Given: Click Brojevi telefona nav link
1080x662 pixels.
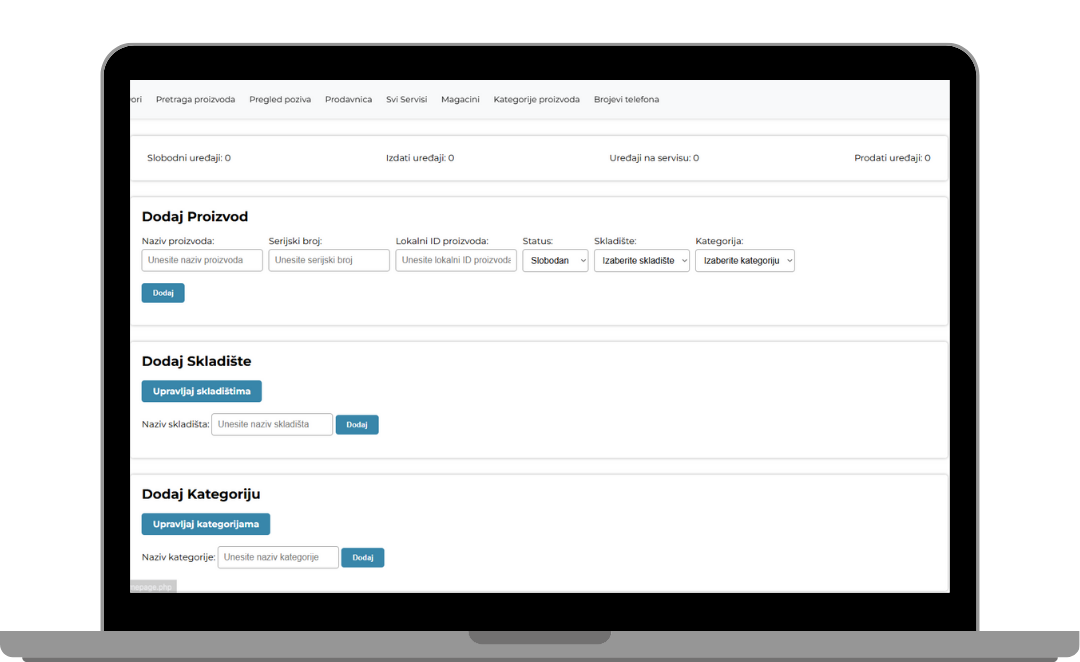Looking at the screenshot, I should click(x=626, y=100).
